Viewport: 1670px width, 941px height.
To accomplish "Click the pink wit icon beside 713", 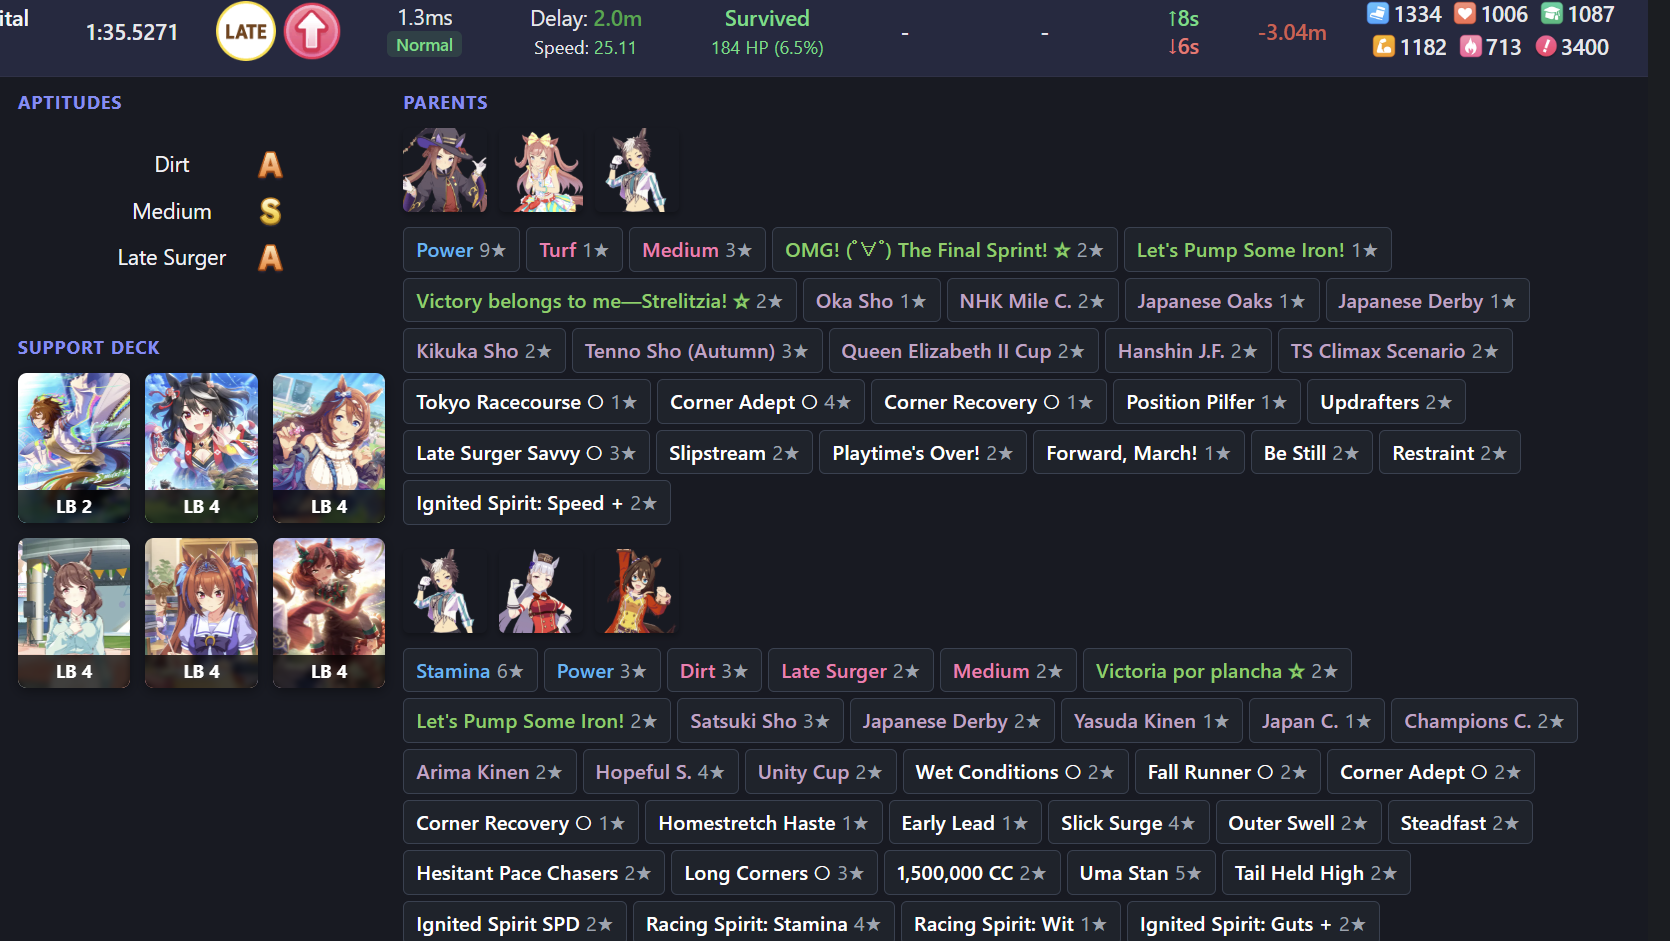I will pos(1471,46).
